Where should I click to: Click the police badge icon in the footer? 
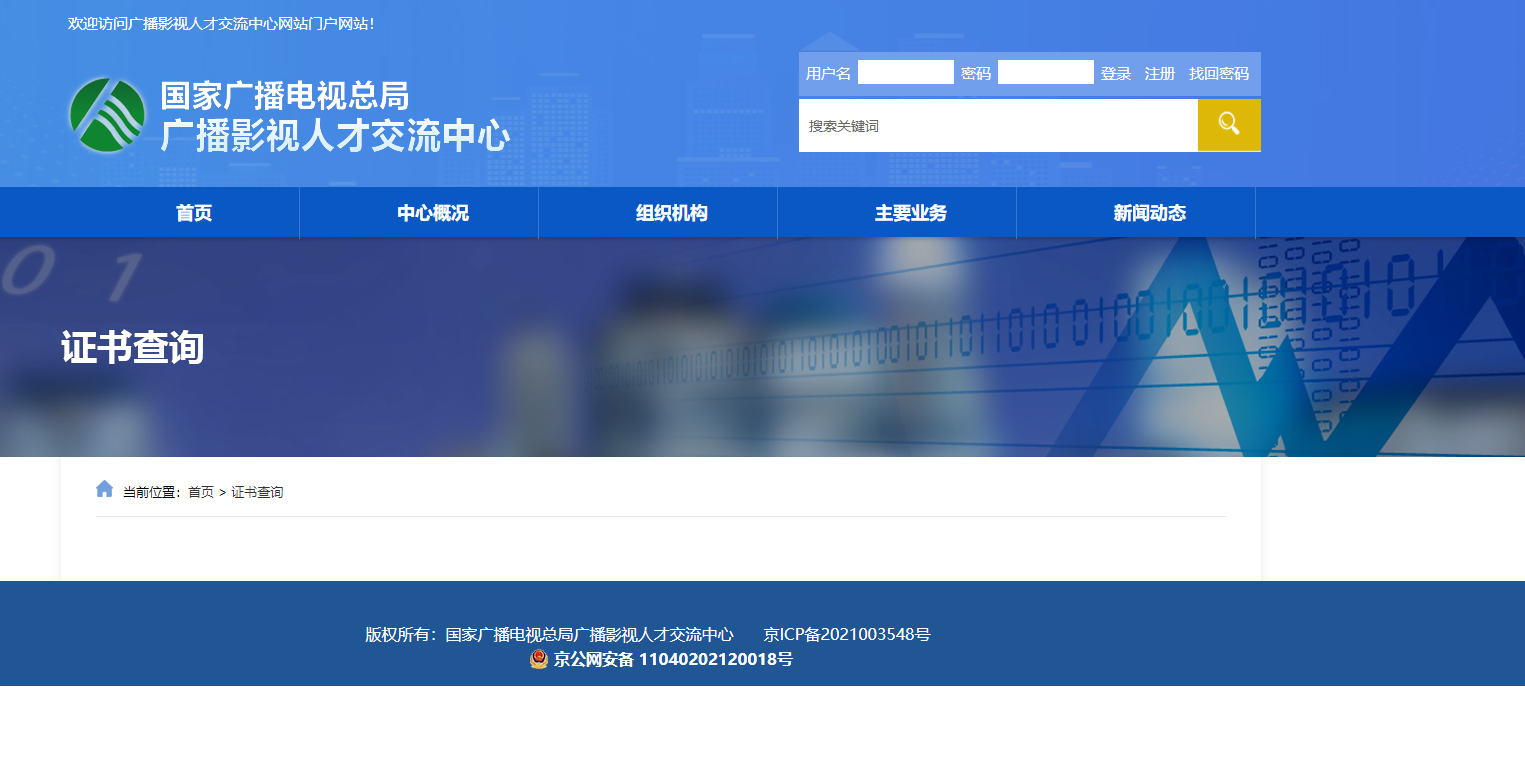pyautogui.click(x=539, y=659)
